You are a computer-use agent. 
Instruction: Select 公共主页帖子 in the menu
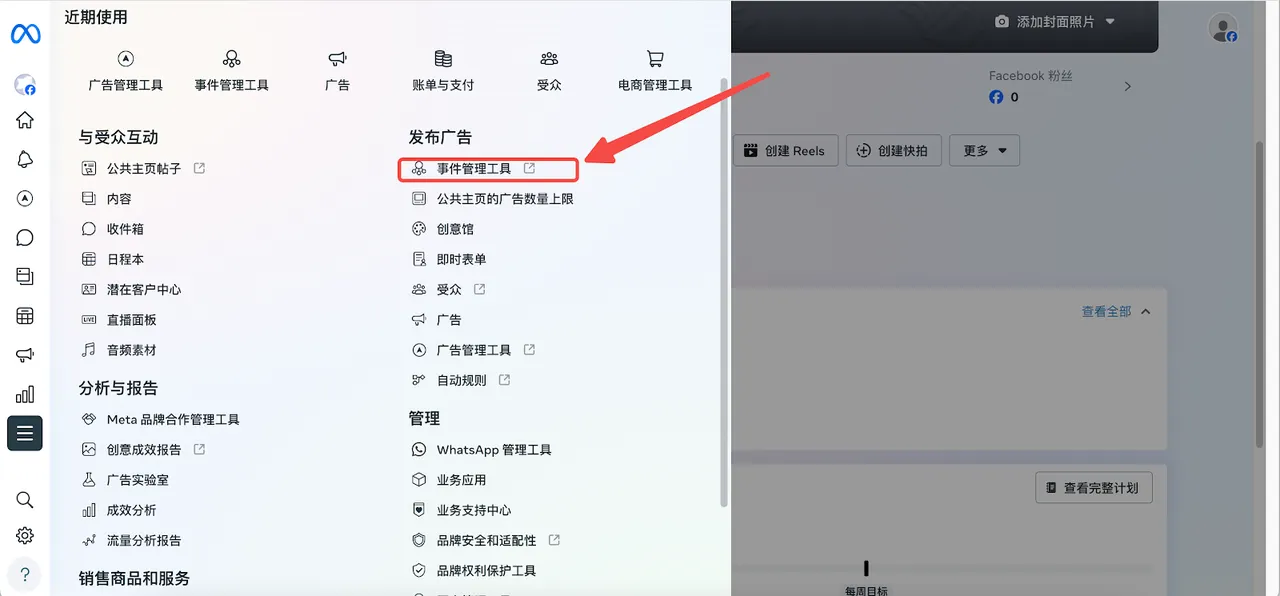point(142,169)
